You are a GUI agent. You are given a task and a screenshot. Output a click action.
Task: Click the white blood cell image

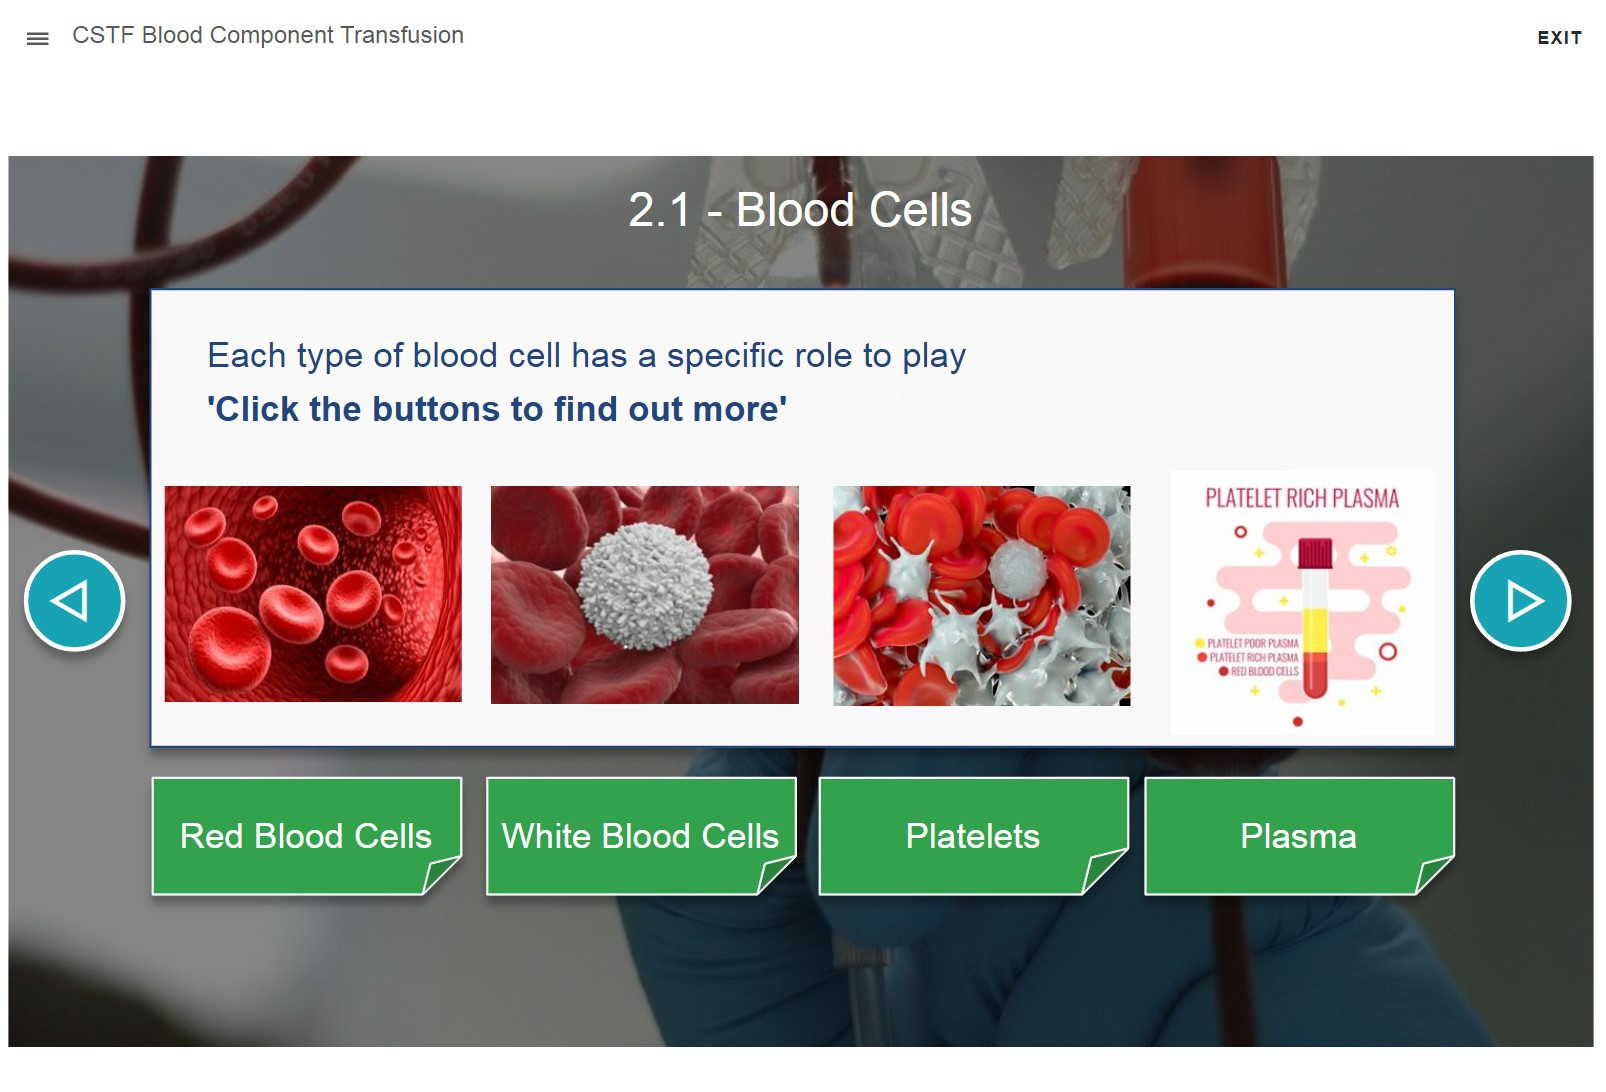[x=645, y=595]
